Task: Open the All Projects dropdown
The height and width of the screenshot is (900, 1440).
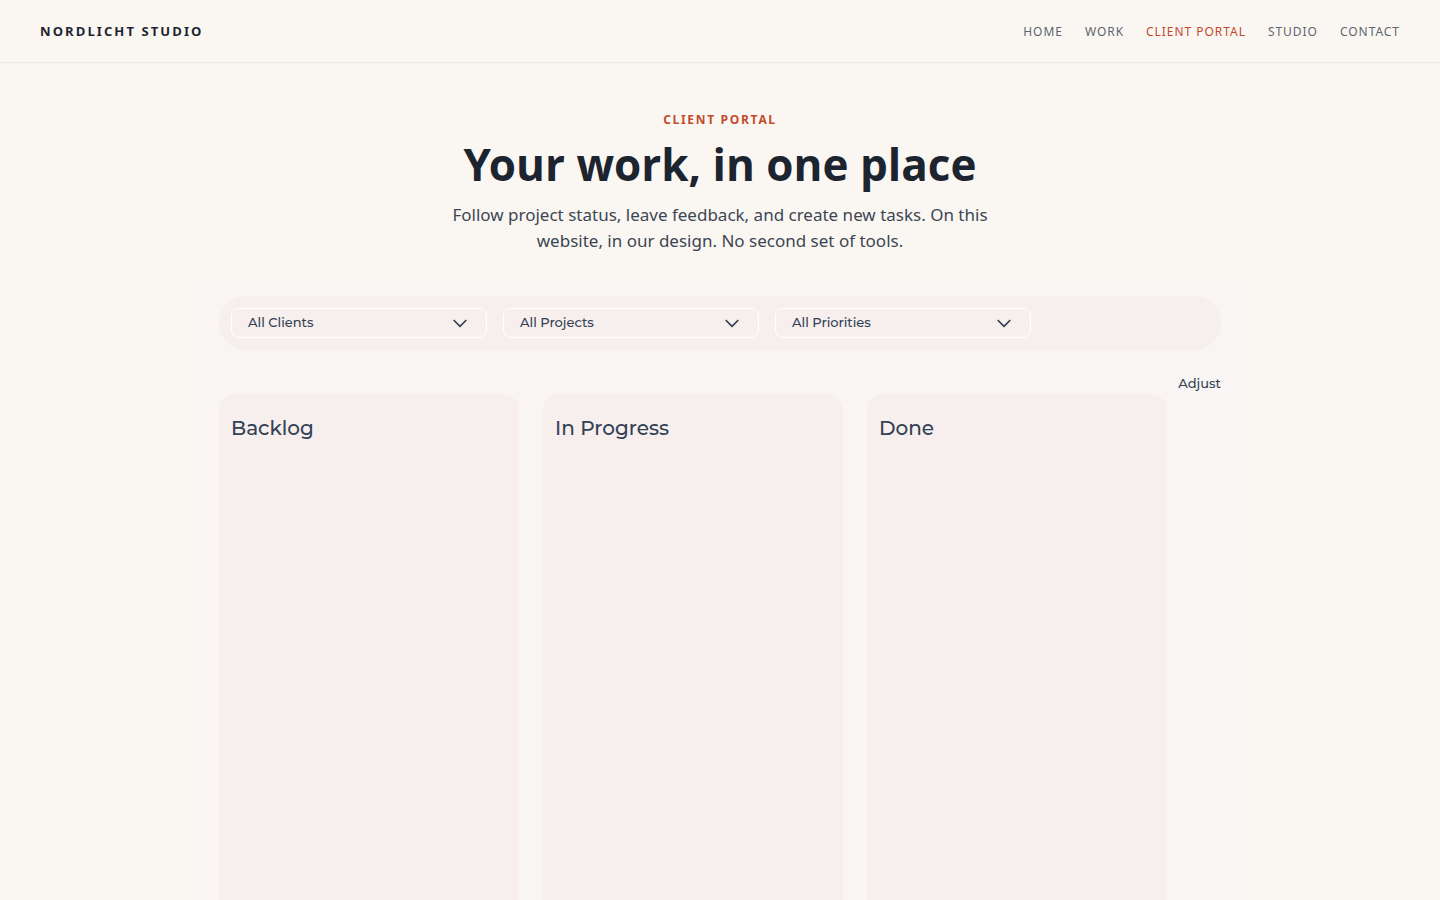Action: [x=631, y=323]
